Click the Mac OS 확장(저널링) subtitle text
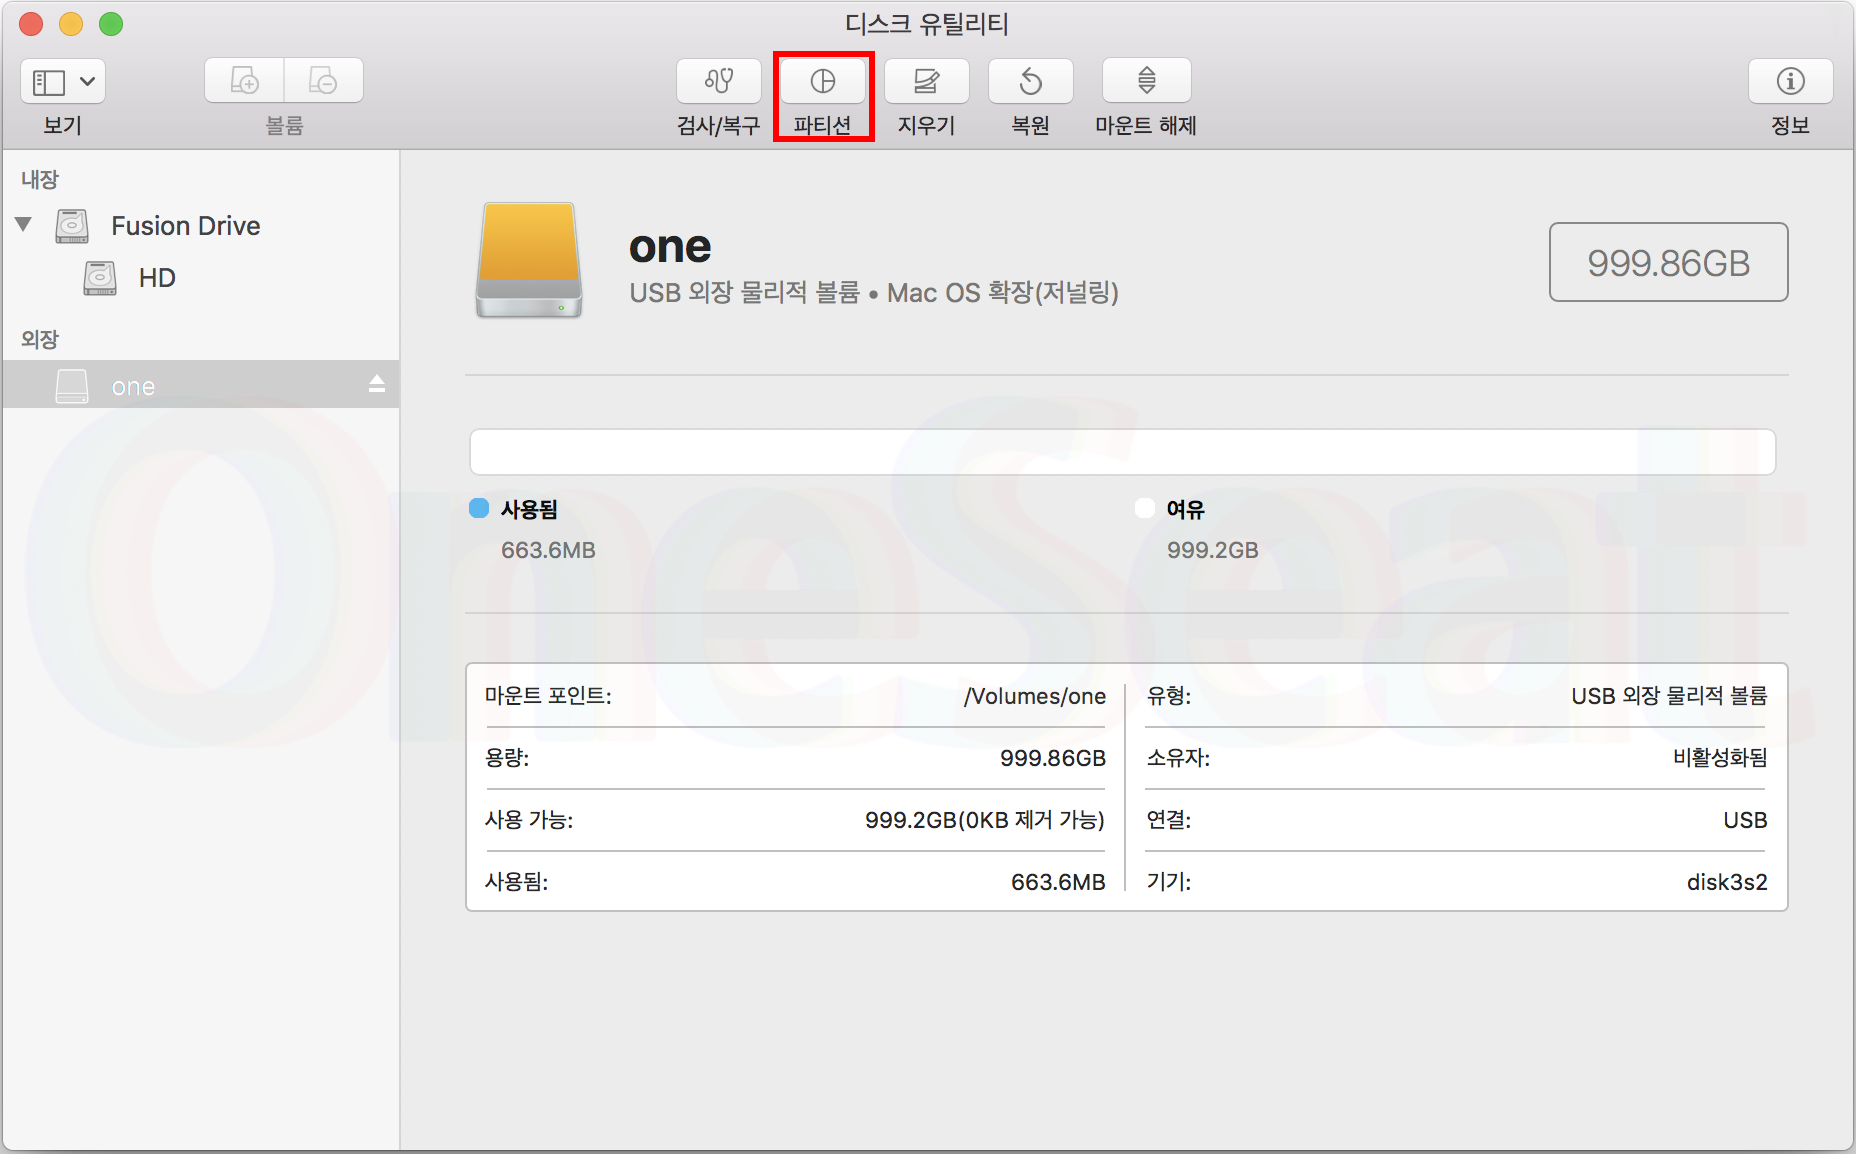 click(1003, 292)
